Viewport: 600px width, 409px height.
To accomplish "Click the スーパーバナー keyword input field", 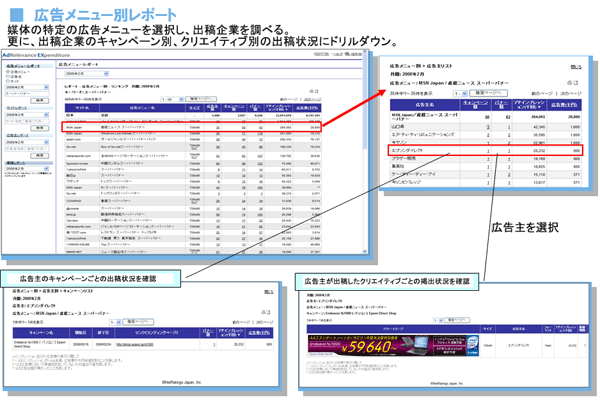I will coord(27,93).
